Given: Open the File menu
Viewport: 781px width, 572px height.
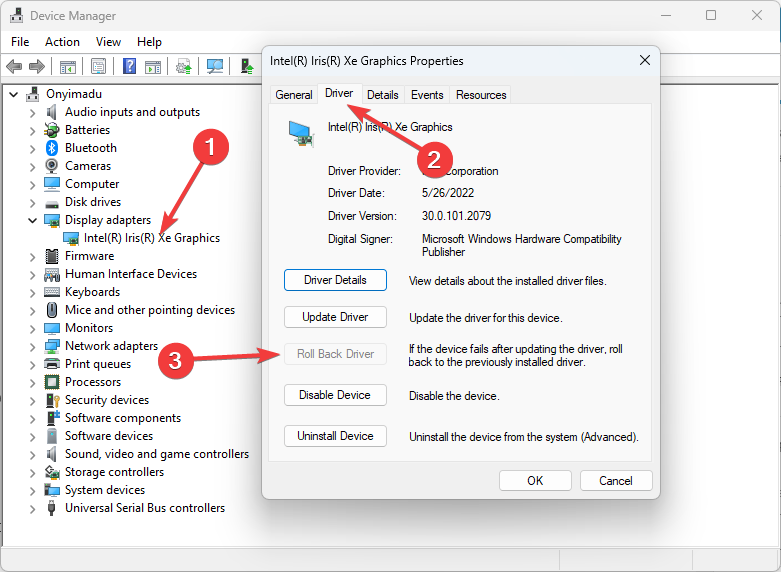Looking at the screenshot, I should pyautogui.click(x=20, y=42).
